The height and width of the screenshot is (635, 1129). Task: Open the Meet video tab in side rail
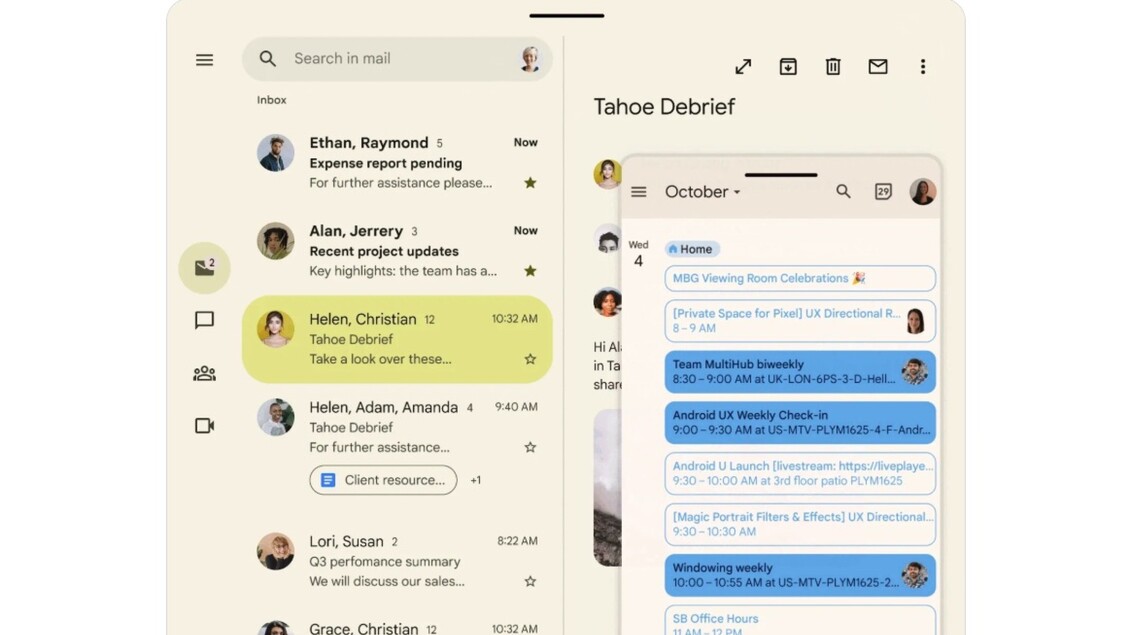204,425
